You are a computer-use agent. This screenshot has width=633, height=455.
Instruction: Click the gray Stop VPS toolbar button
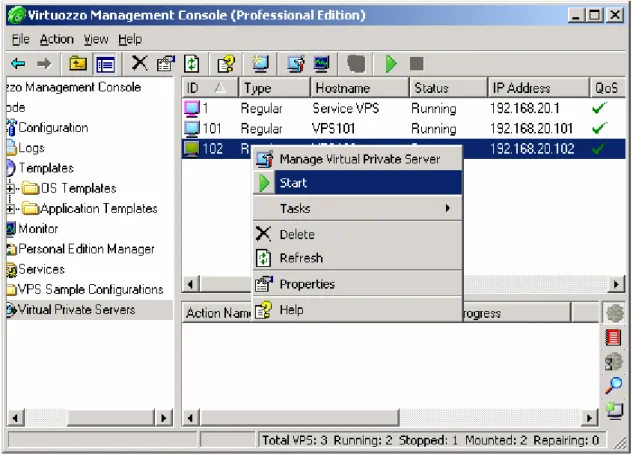point(417,63)
